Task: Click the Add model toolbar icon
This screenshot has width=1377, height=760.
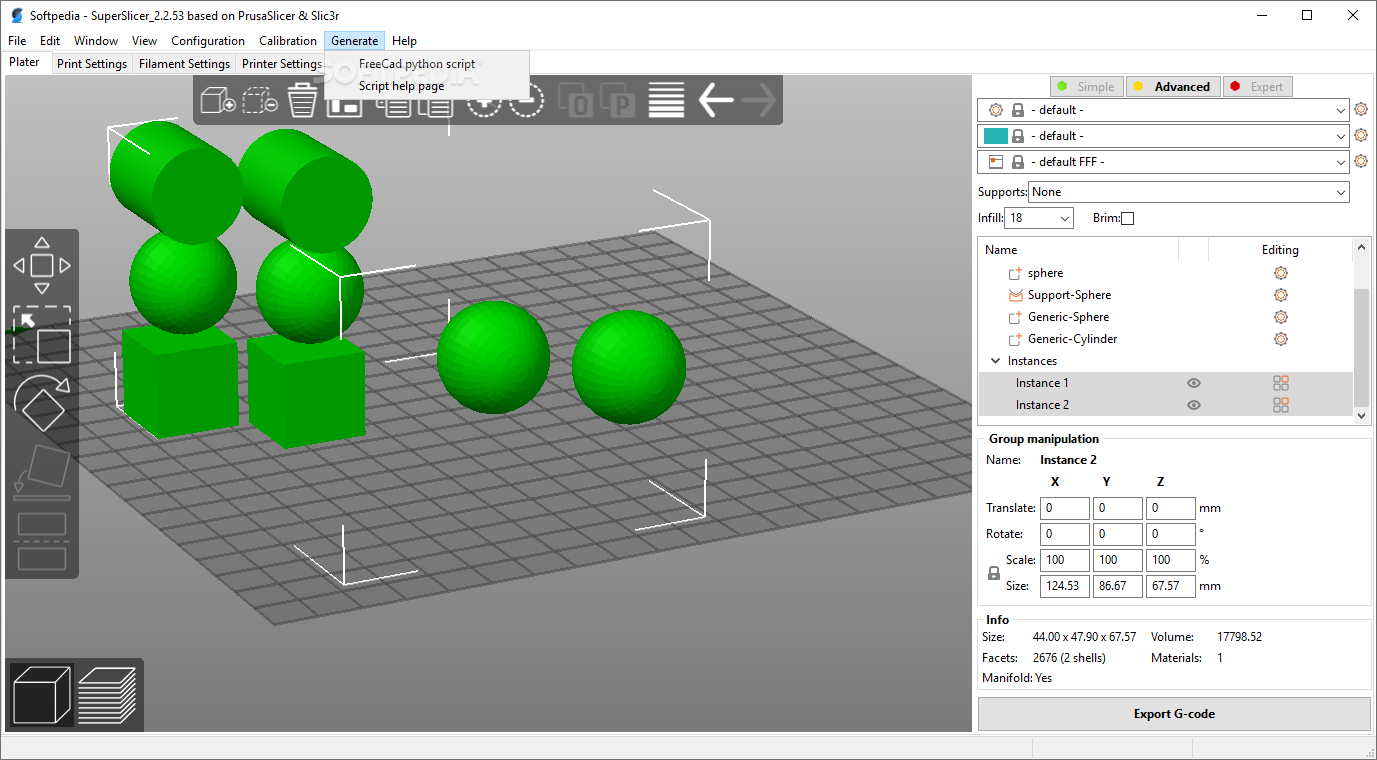Action: coord(218,100)
